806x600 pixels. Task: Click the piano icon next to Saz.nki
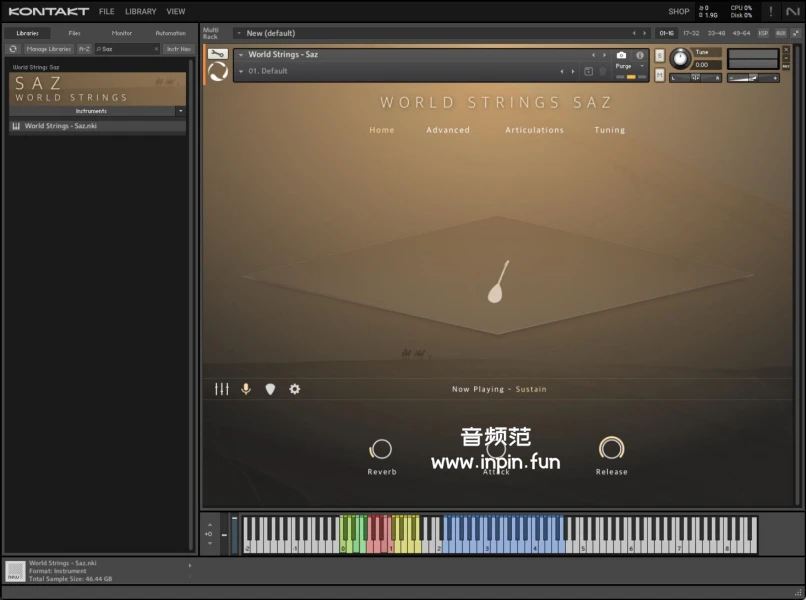pos(16,126)
